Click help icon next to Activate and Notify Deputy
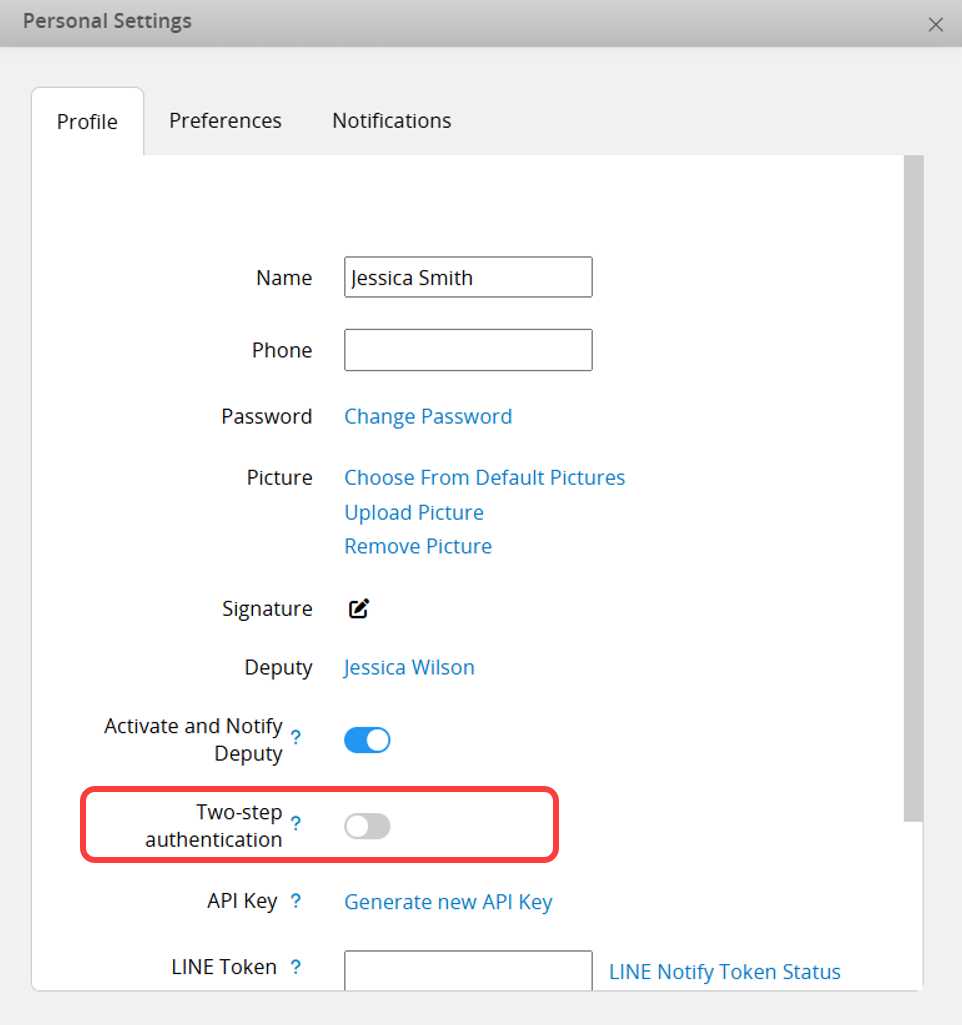This screenshot has height=1025, width=962. [296, 738]
